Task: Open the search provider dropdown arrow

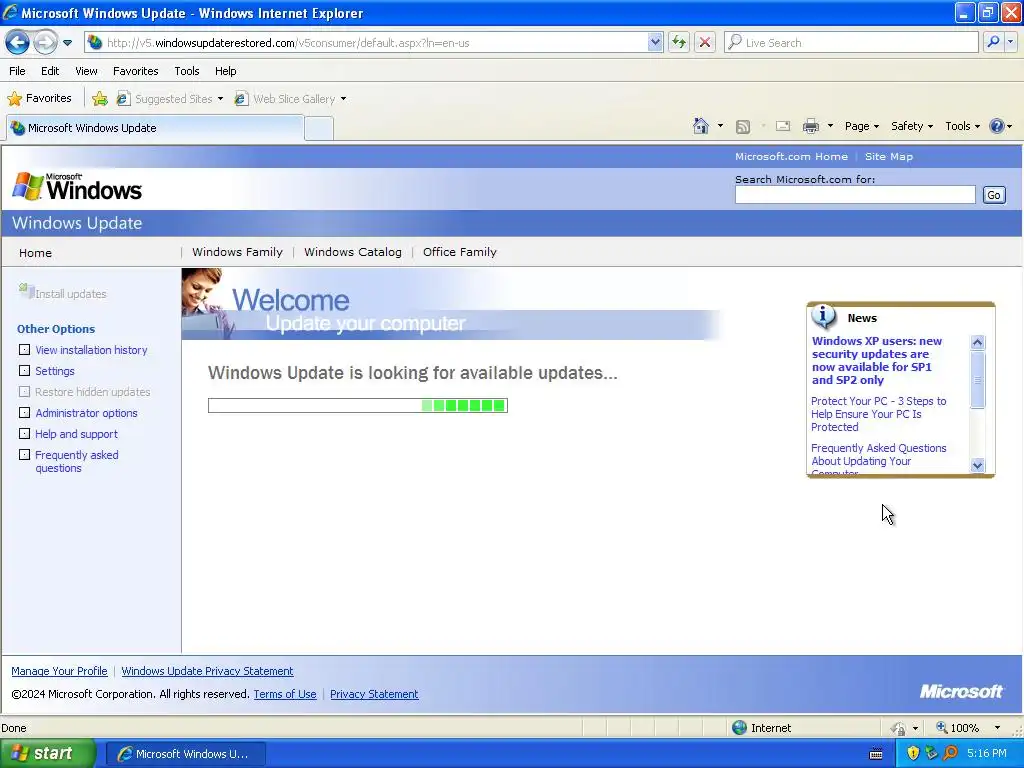Action: click(1011, 42)
